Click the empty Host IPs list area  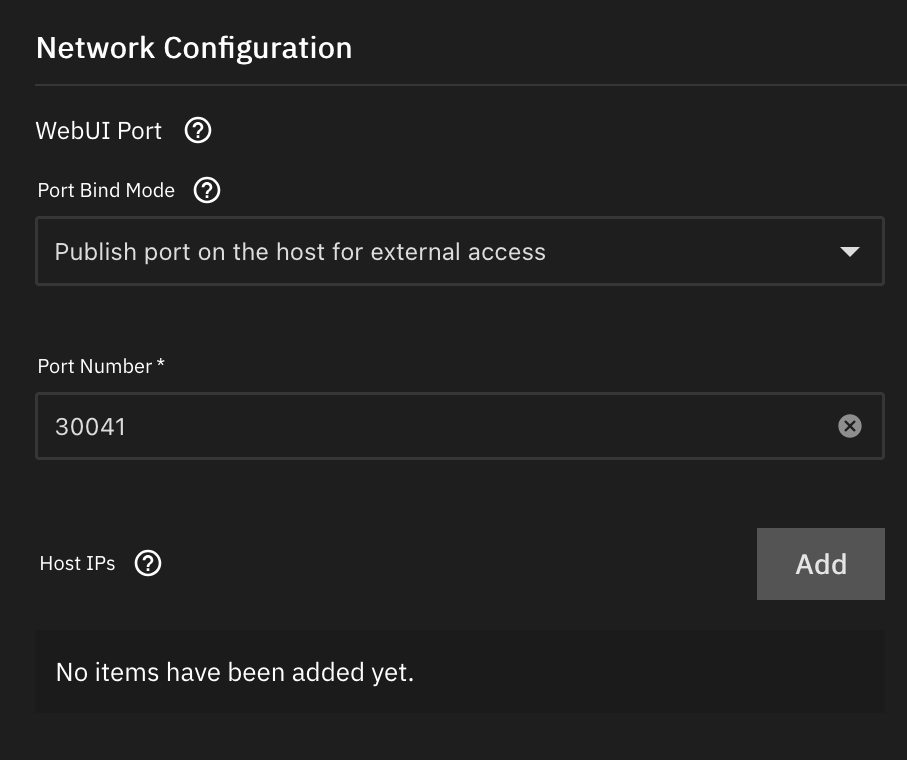460,670
